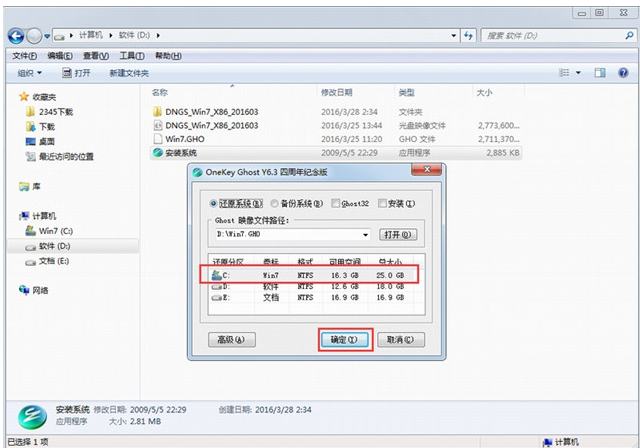The width and height of the screenshot is (640, 448).
Task: Open the 组织 dropdown in toolbar
Action: coord(30,73)
